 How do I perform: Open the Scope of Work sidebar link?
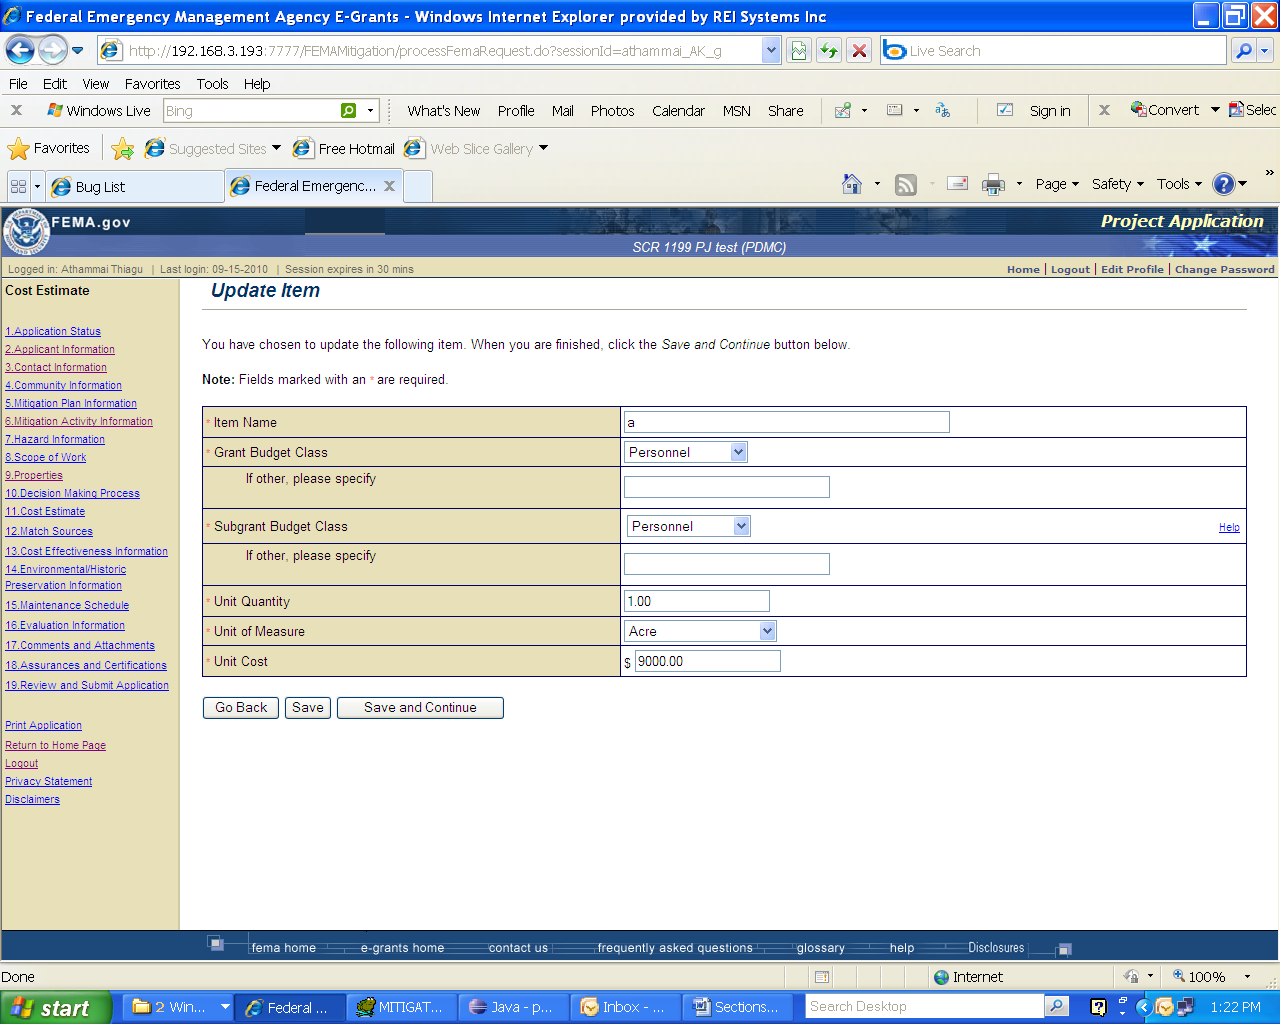(46, 457)
